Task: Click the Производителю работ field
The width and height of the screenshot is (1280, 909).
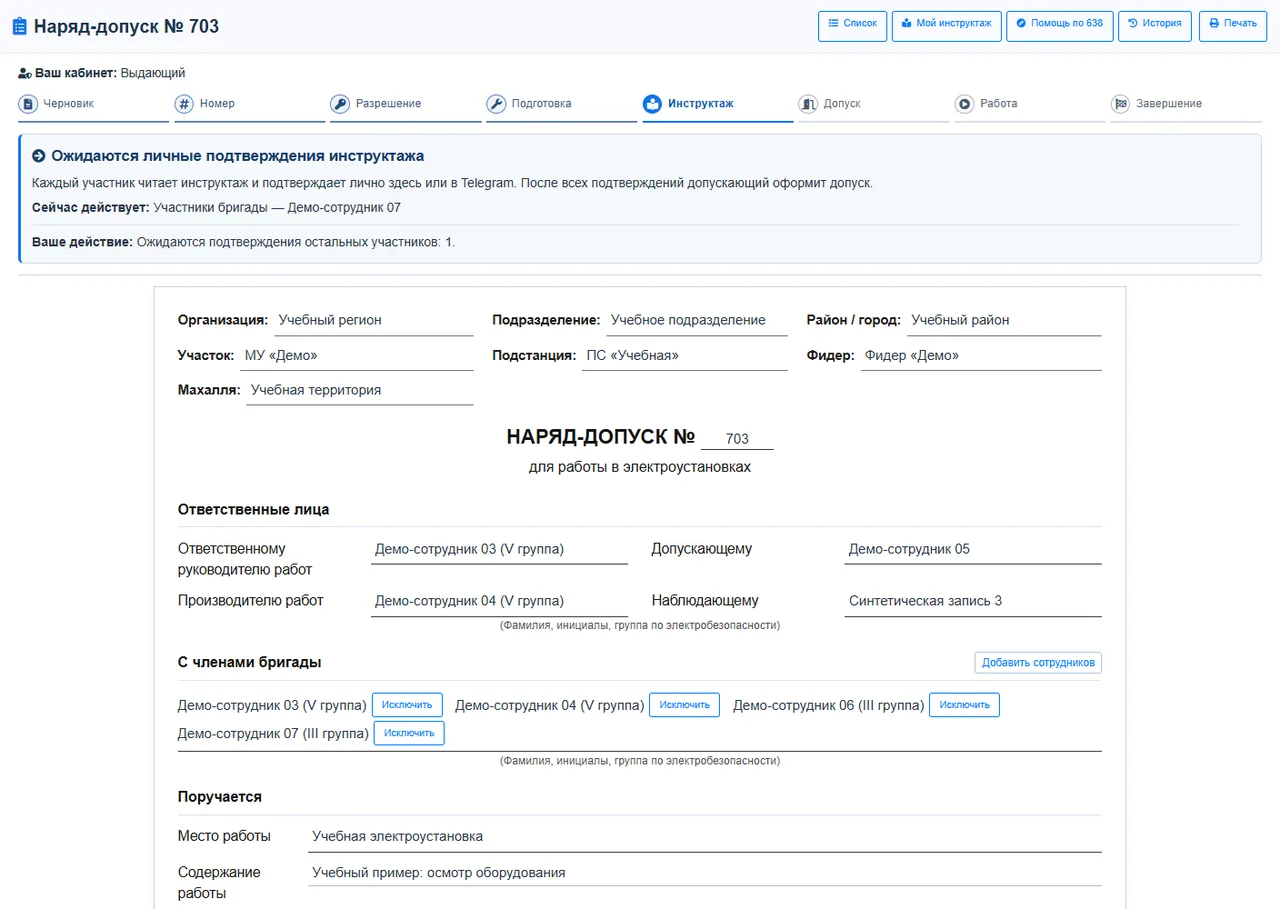Action: click(499, 602)
